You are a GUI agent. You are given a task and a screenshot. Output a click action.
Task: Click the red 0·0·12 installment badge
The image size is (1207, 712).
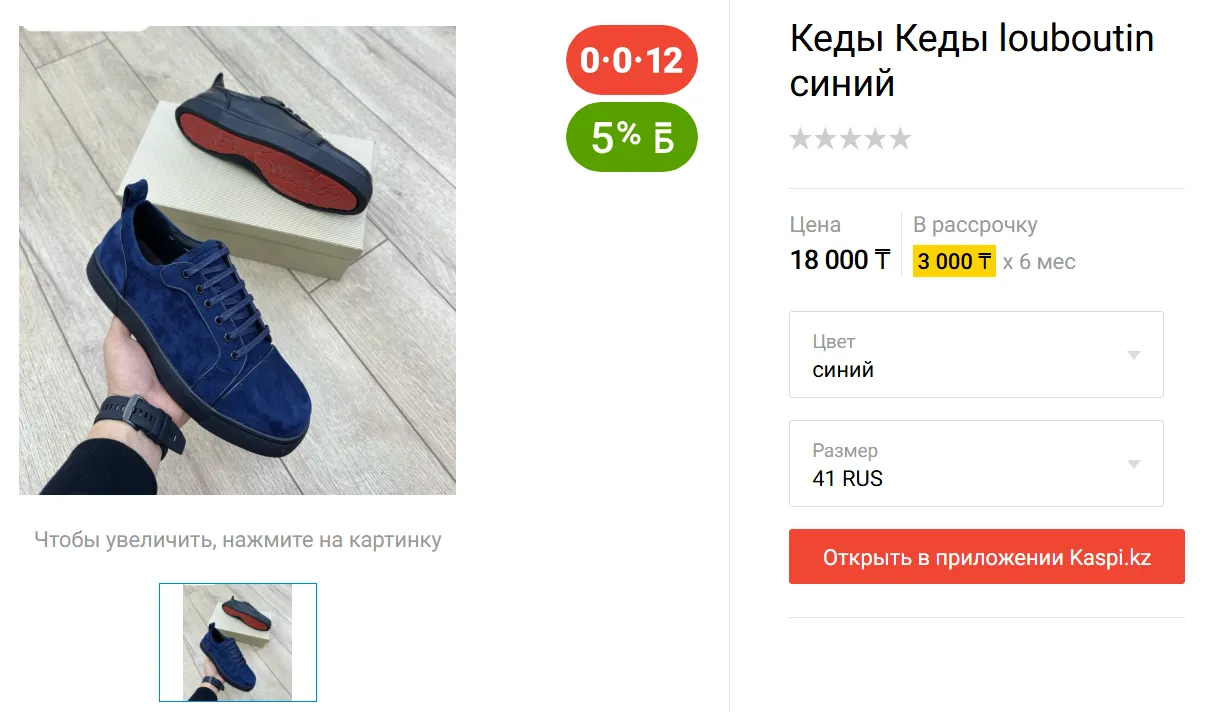[x=631, y=60]
